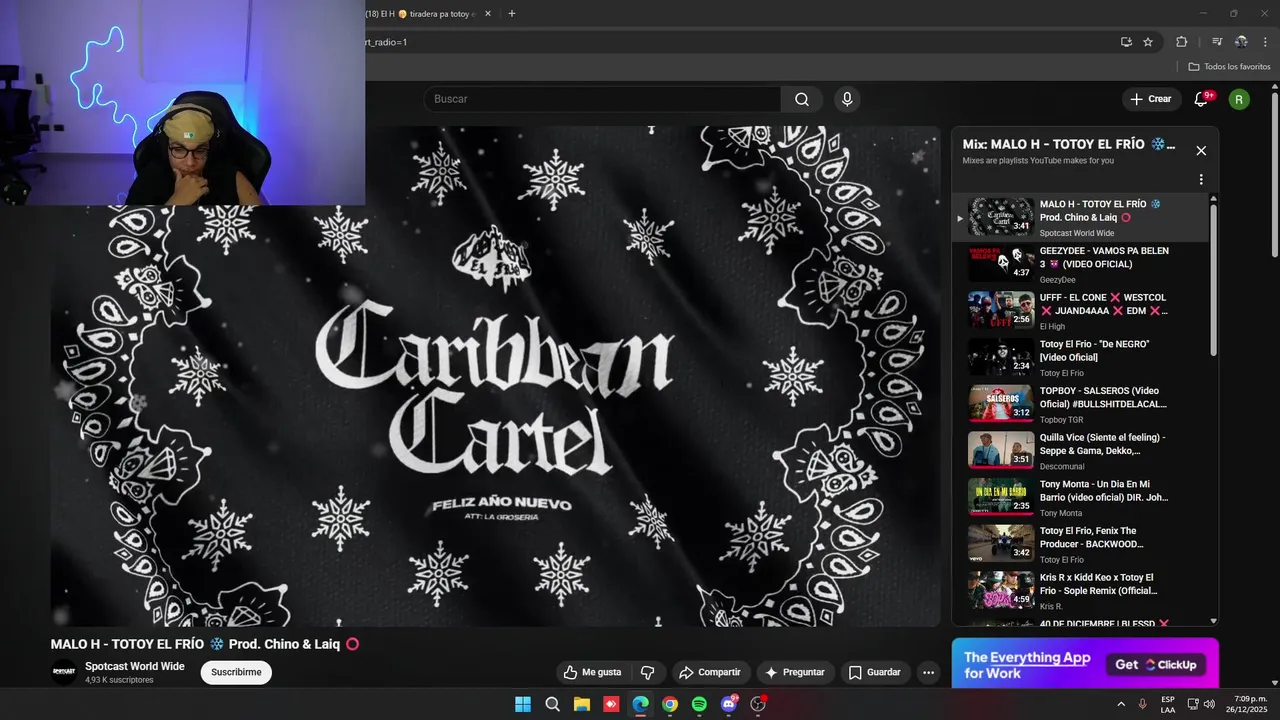Viewport: 1280px width, 720px height.
Task: Click Compartir to share the video
Action: pyautogui.click(x=710, y=672)
